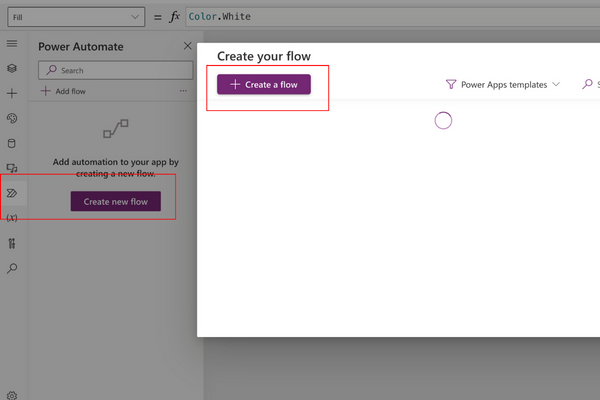Click the Create your flow heading
Image resolution: width=600 pixels, height=400 pixels.
pyautogui.click(x=264, y=56)
